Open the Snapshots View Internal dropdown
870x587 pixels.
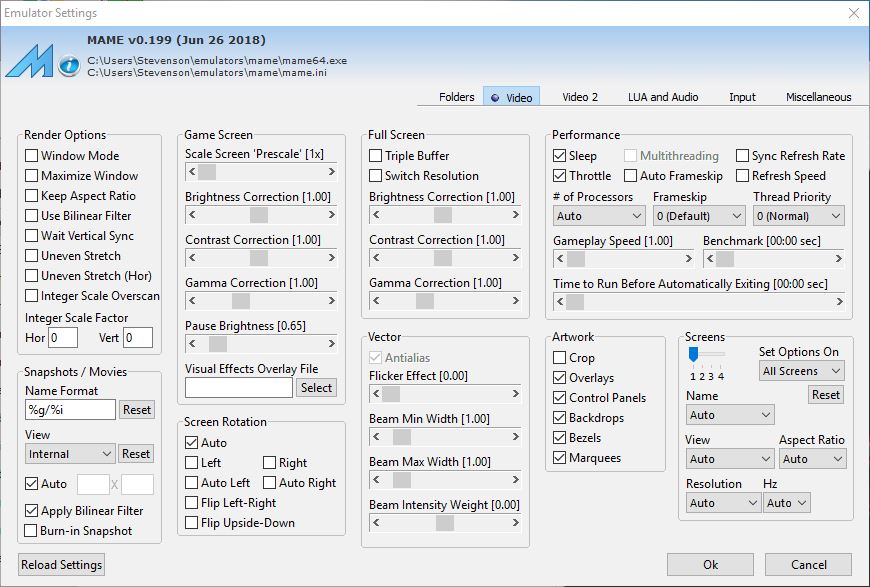coord(70,454)
